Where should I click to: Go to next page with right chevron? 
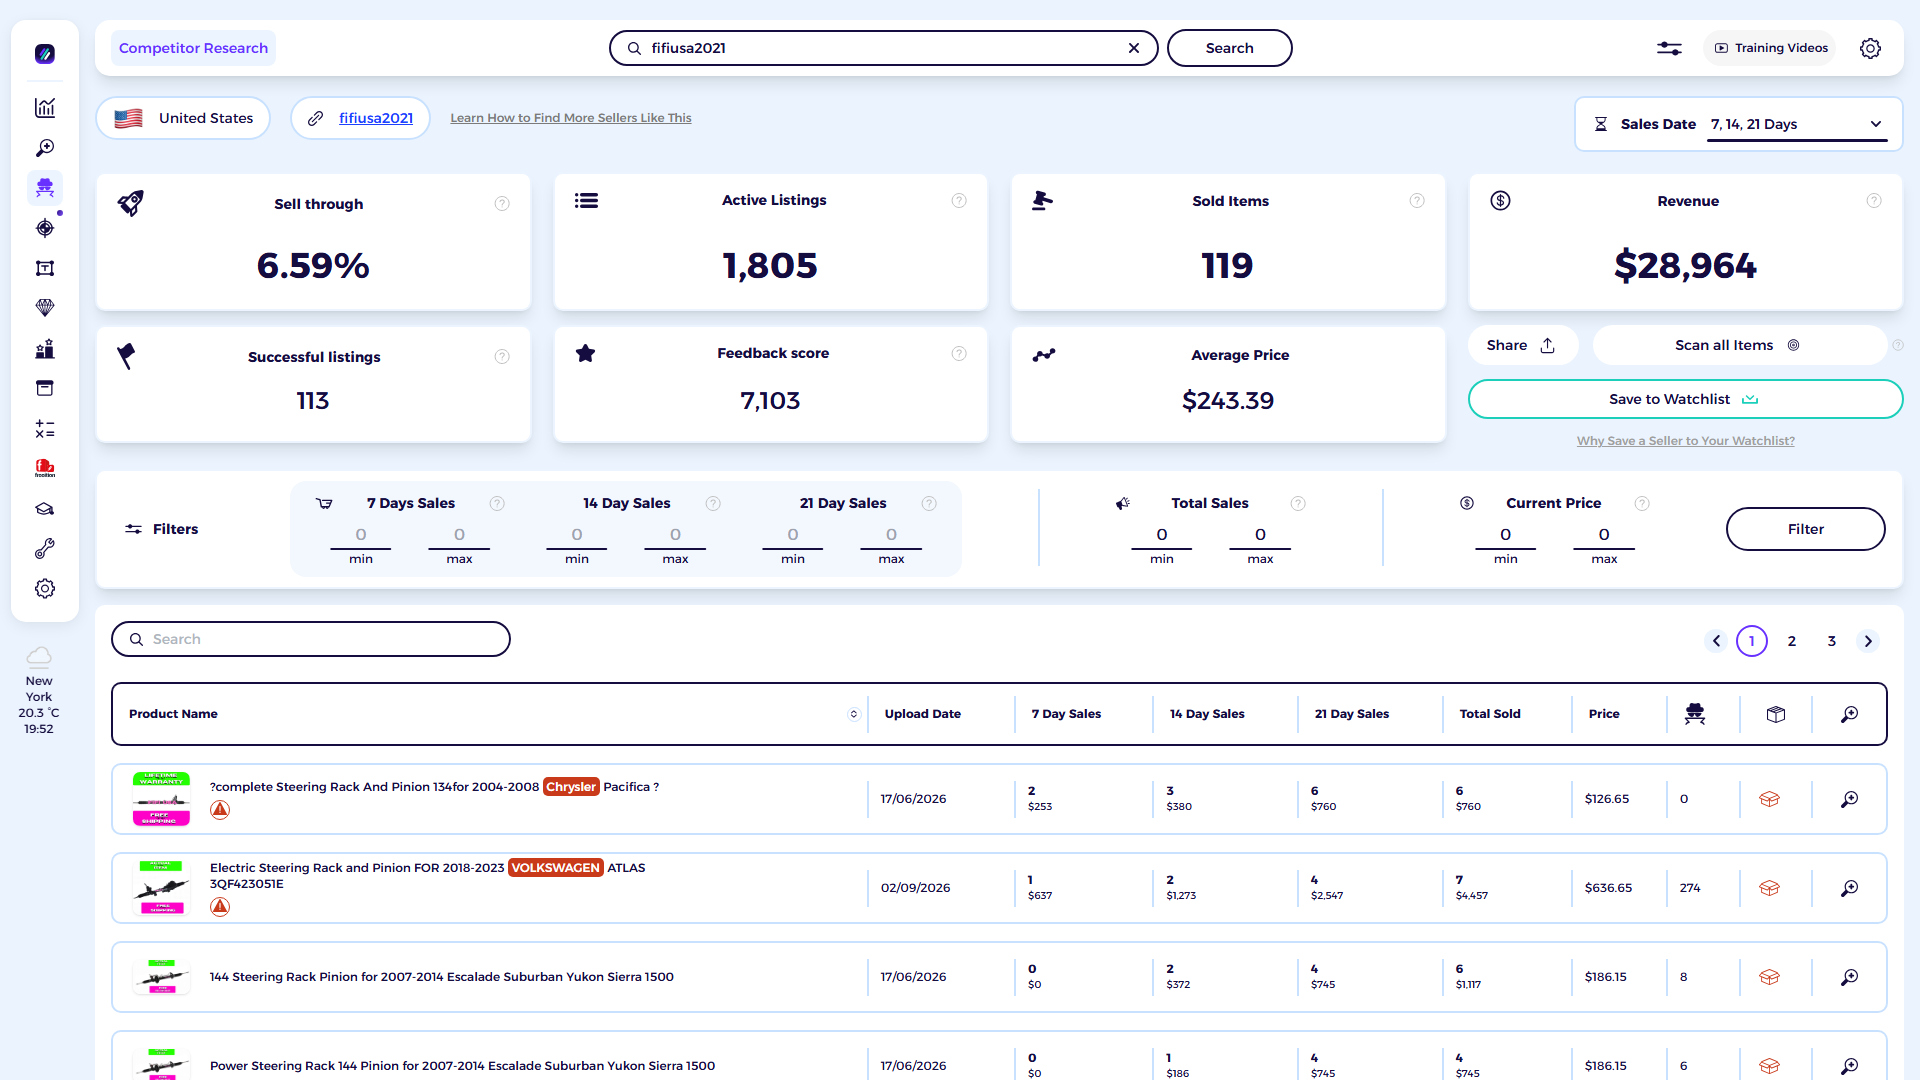(1868, 641)
